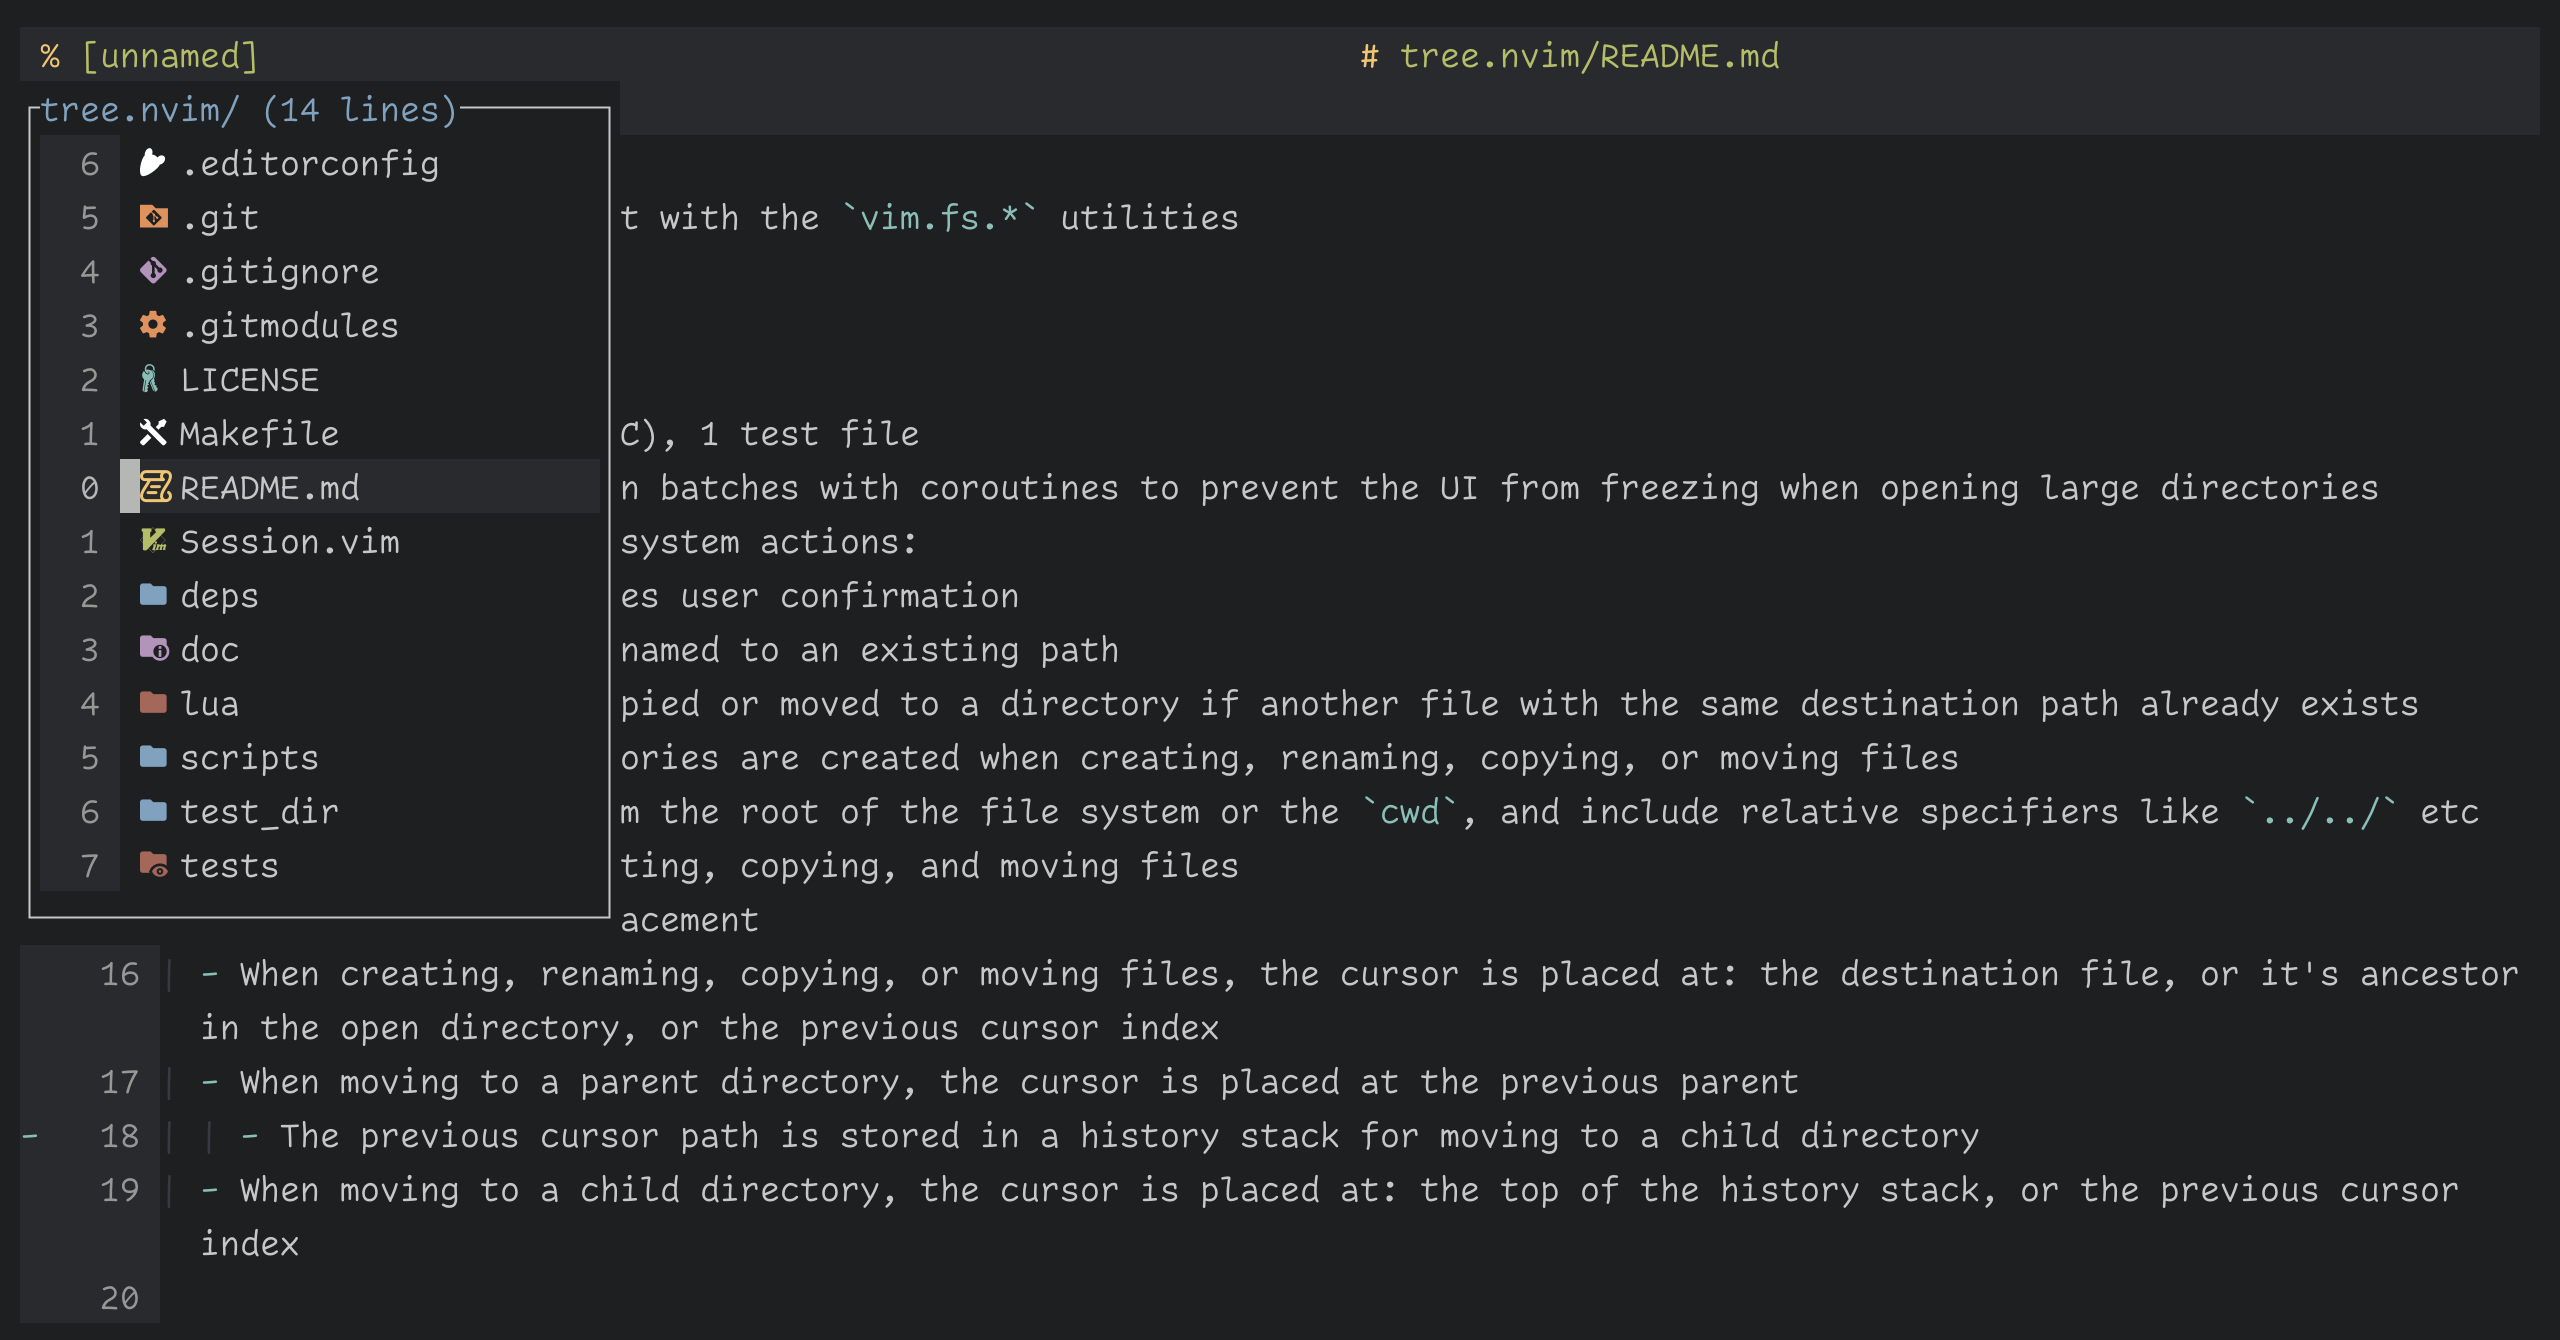2560x1340 pixels.
Task: Expand the lua folder
Action: pyautogui.click(x=209, y=704)
